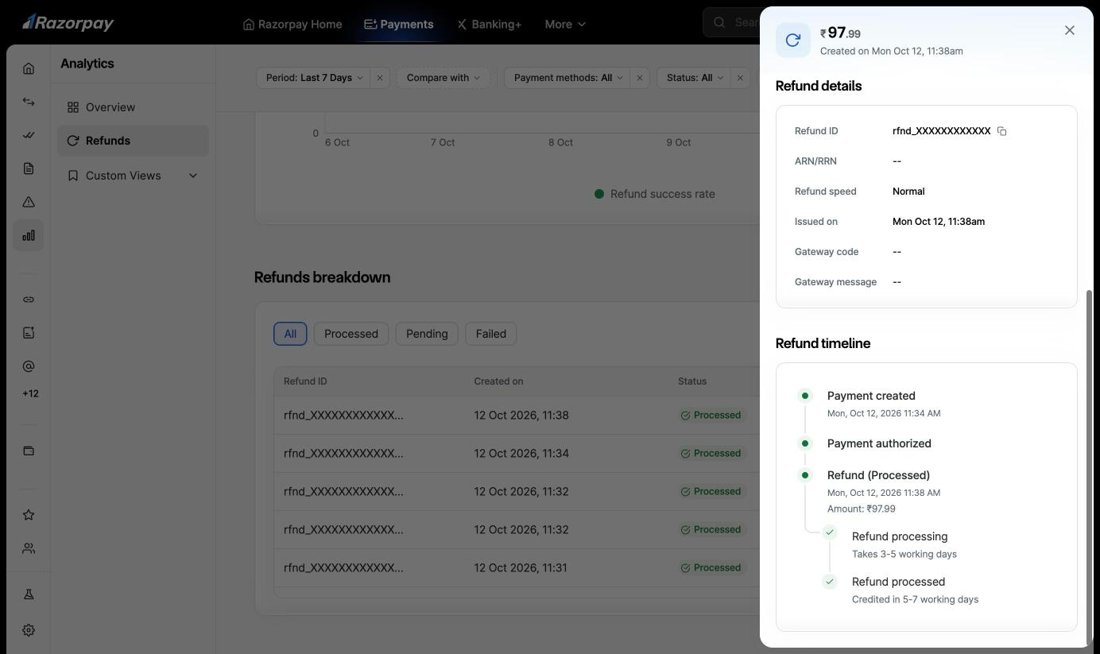
Task: Click the Refund processed timeline step
Action: coord(898,582)
